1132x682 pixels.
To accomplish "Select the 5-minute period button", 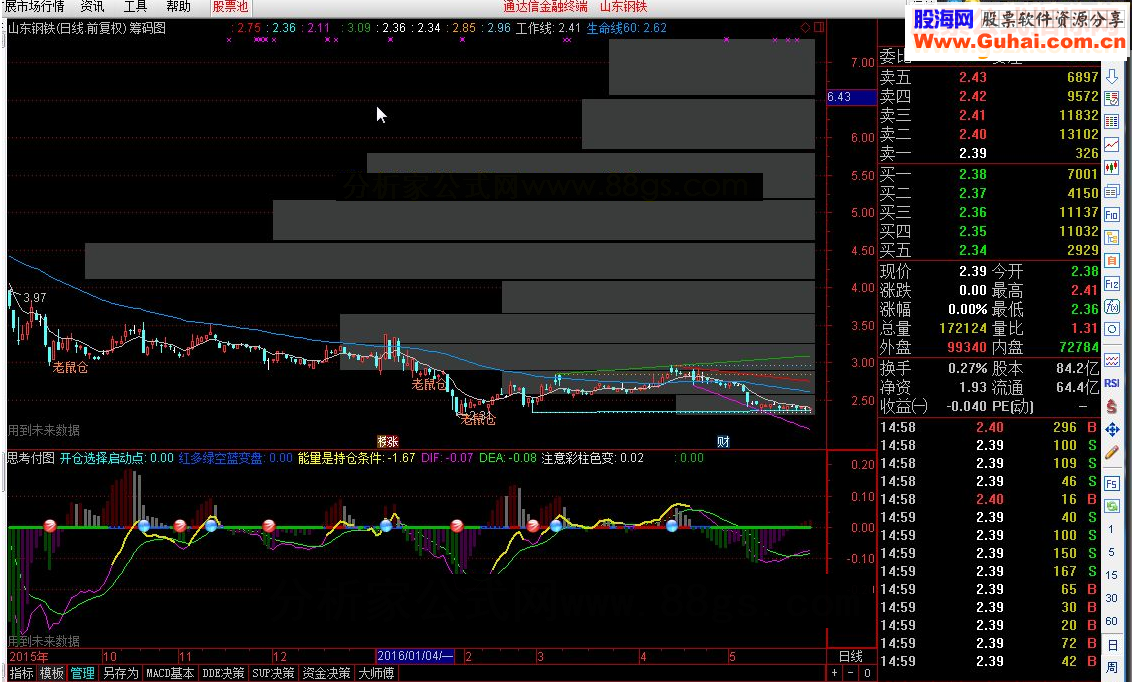I will coord(1112,552).
